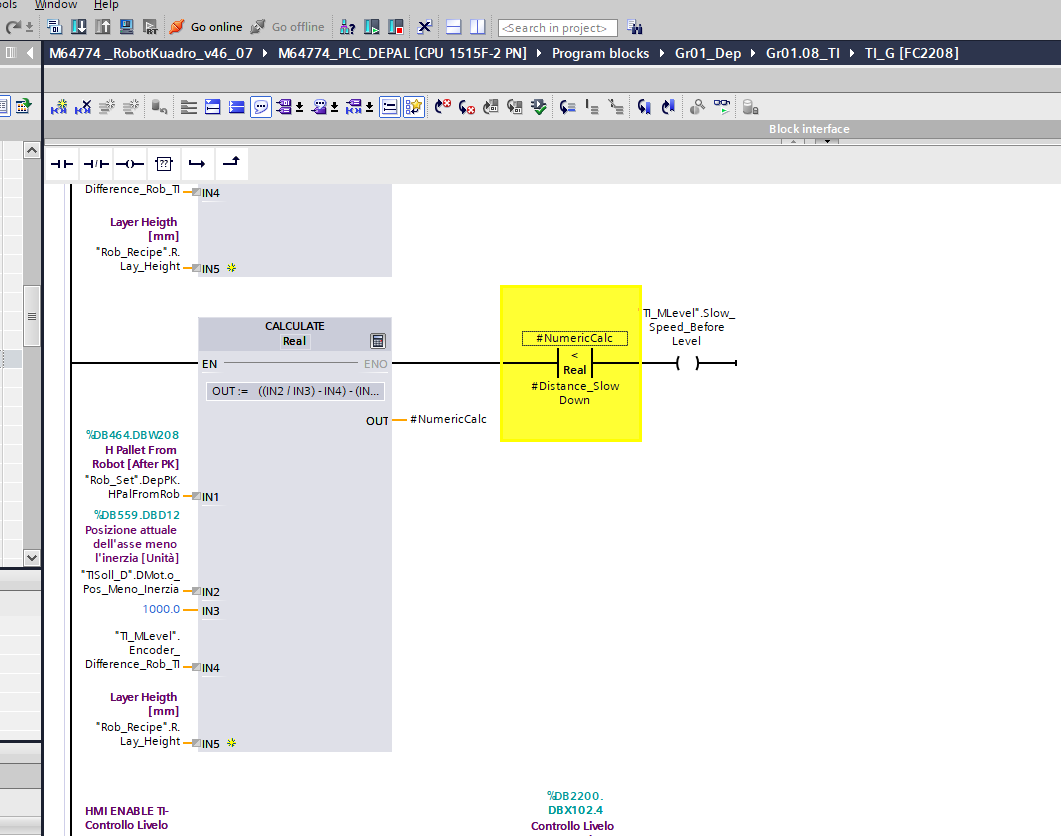Image resolution: width=1061 pixels, height=836 pixels.
Task: Split editor space horizontally
Action: pyautogui.click(x=453, y=27)
